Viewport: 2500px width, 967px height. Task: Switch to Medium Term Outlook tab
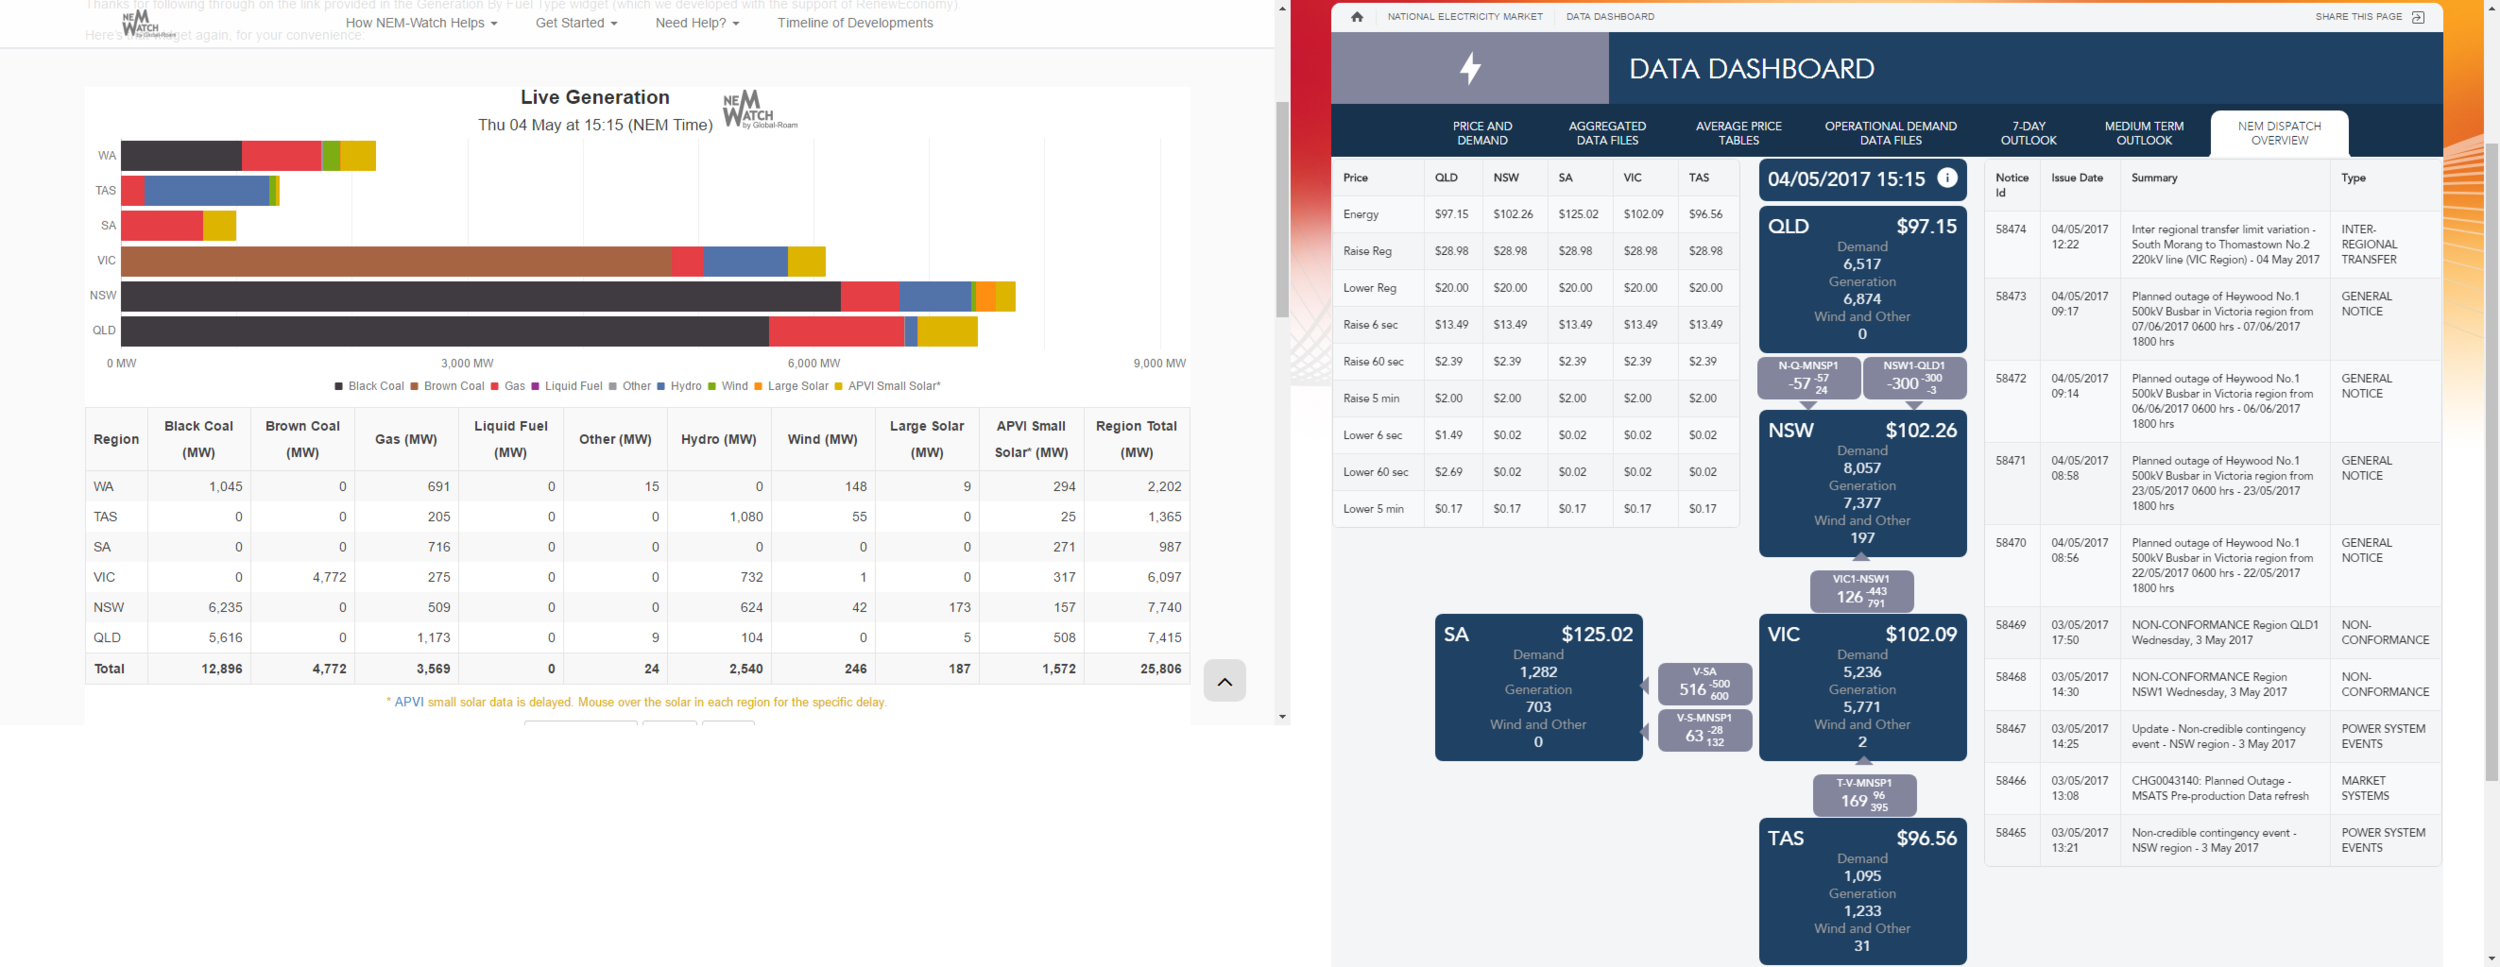[x=2144, y=133]
